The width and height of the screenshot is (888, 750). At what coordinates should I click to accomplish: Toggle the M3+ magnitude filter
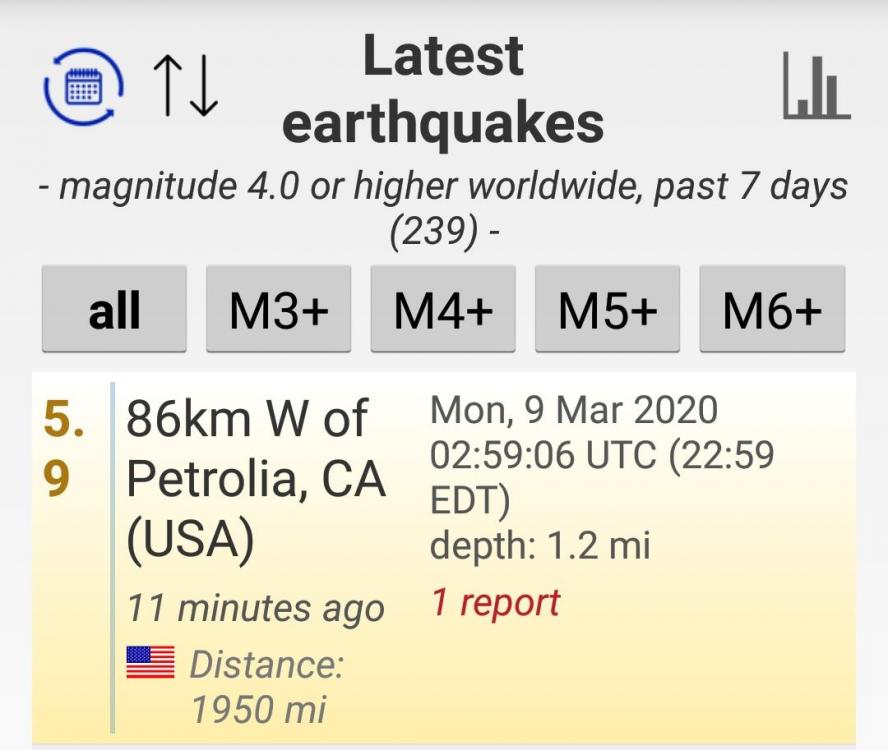[x=278, y=309]
